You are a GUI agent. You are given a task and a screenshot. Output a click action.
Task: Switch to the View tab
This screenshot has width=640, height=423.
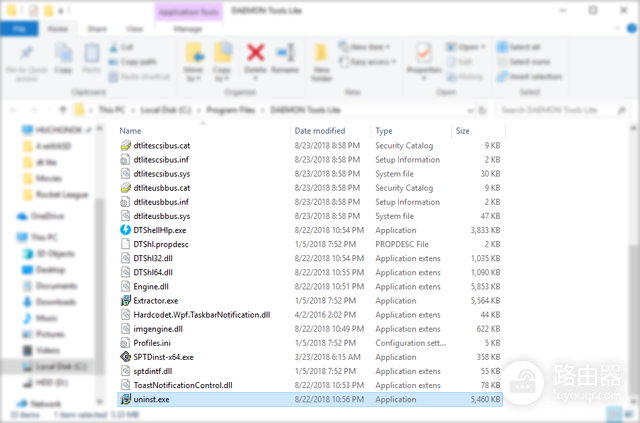[x=134, y=29]
